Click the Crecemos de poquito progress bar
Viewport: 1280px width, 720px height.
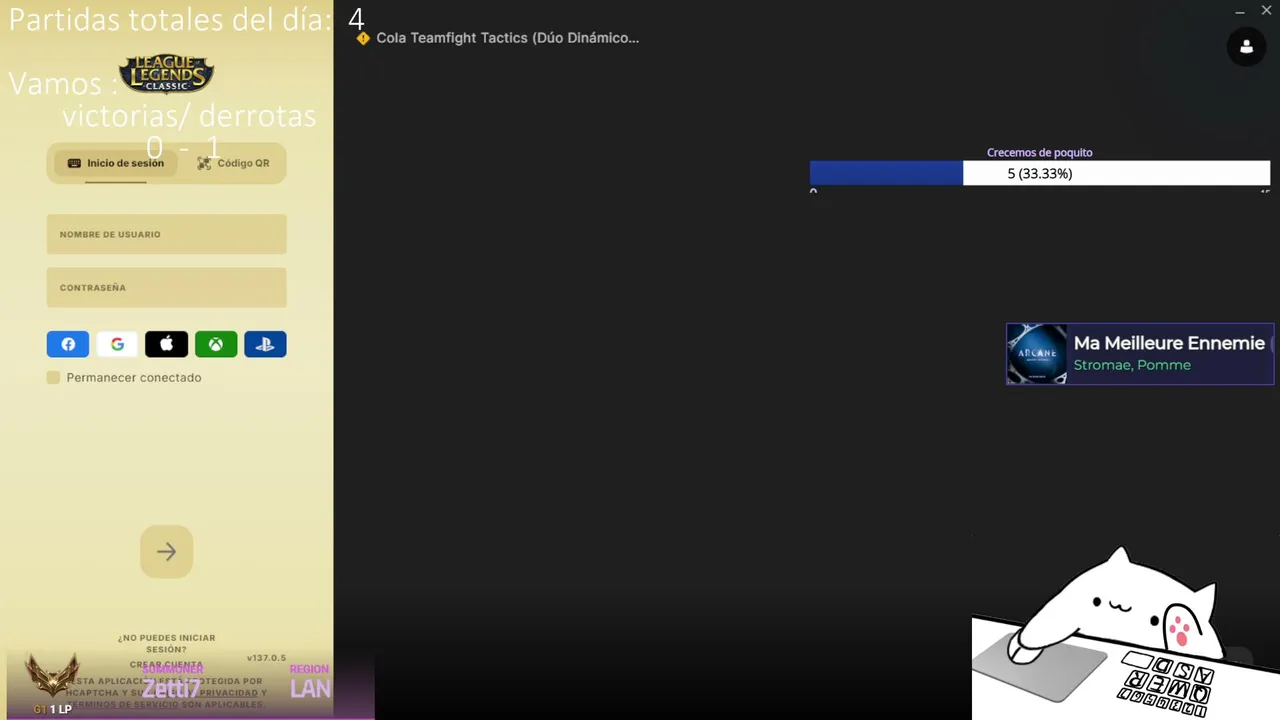[1040, 173]
